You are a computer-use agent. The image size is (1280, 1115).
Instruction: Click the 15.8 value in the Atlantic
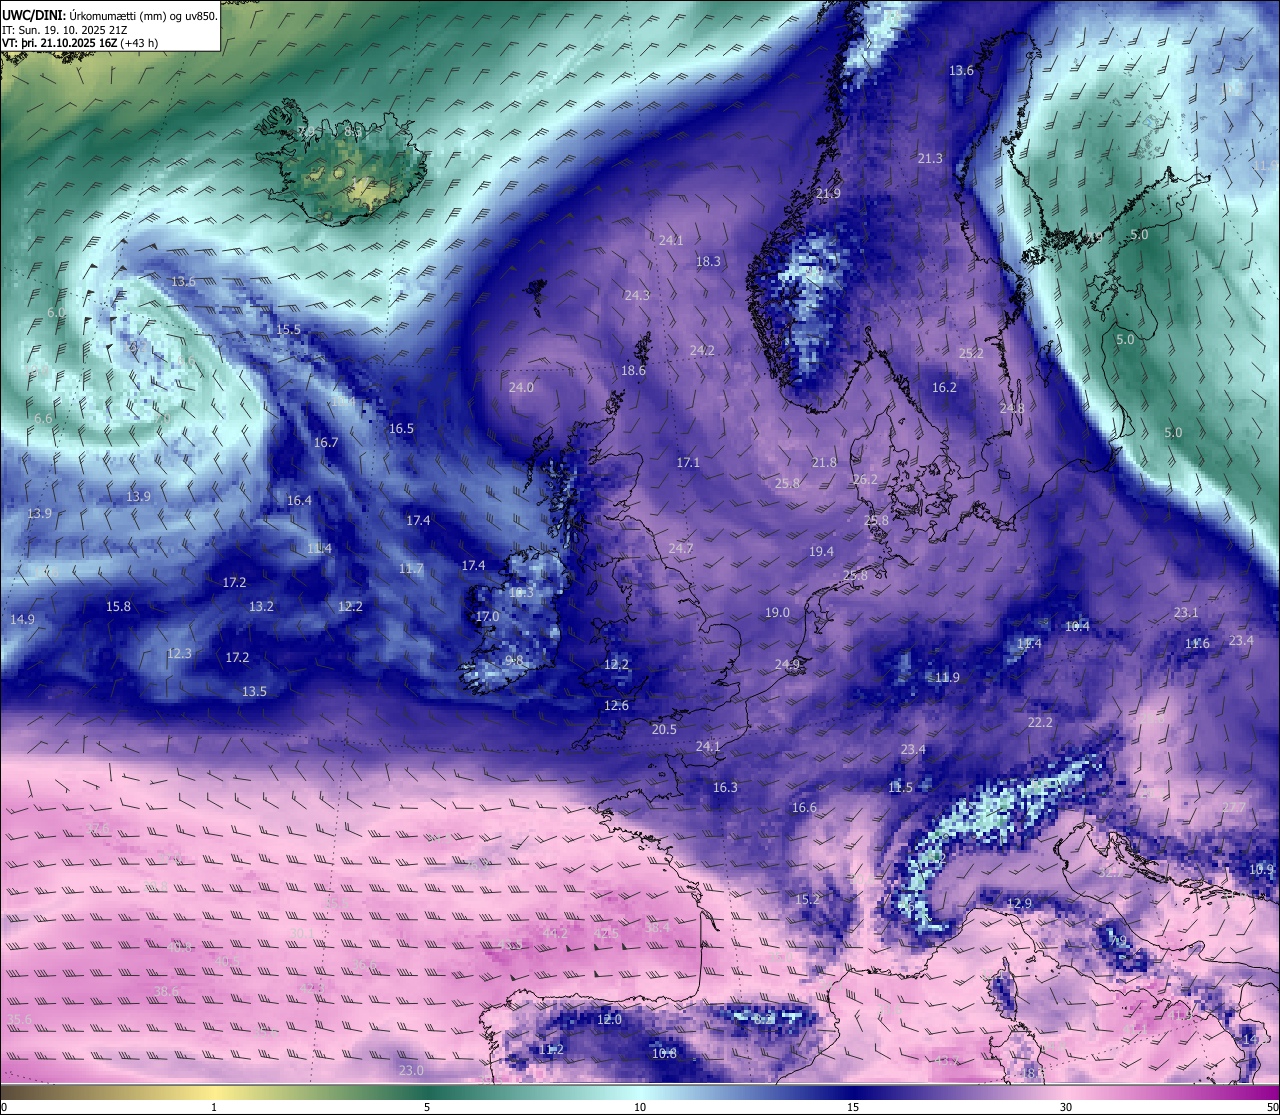118,606
